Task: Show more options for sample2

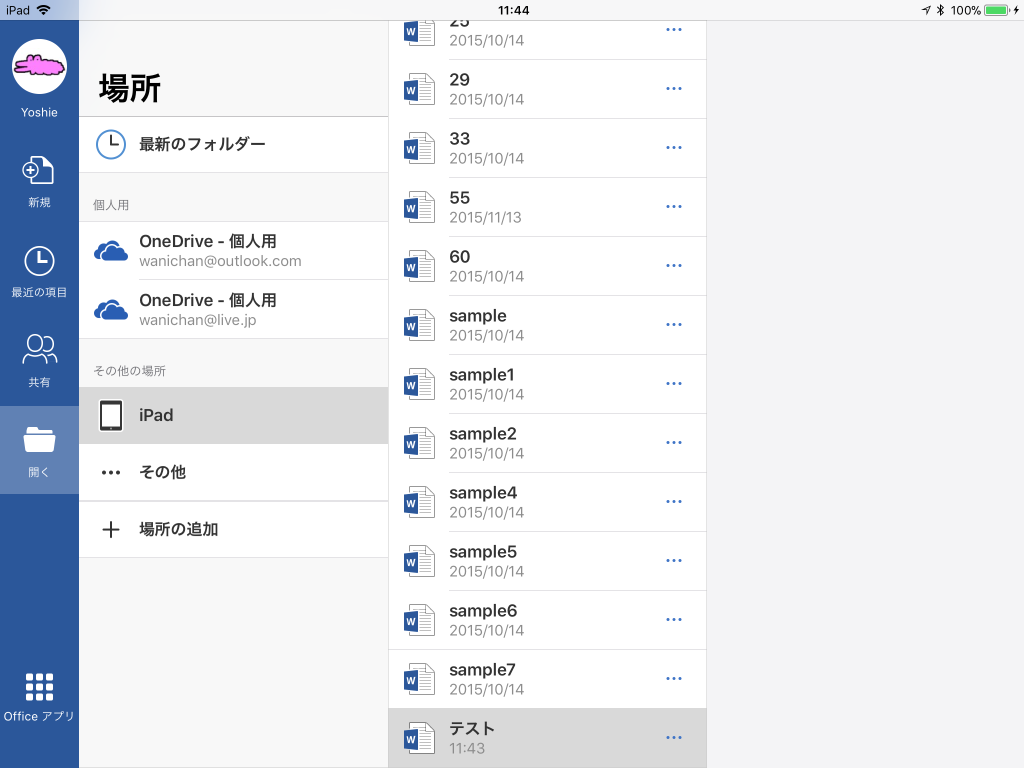Action: pyautogui.click(x=674, y=443)
